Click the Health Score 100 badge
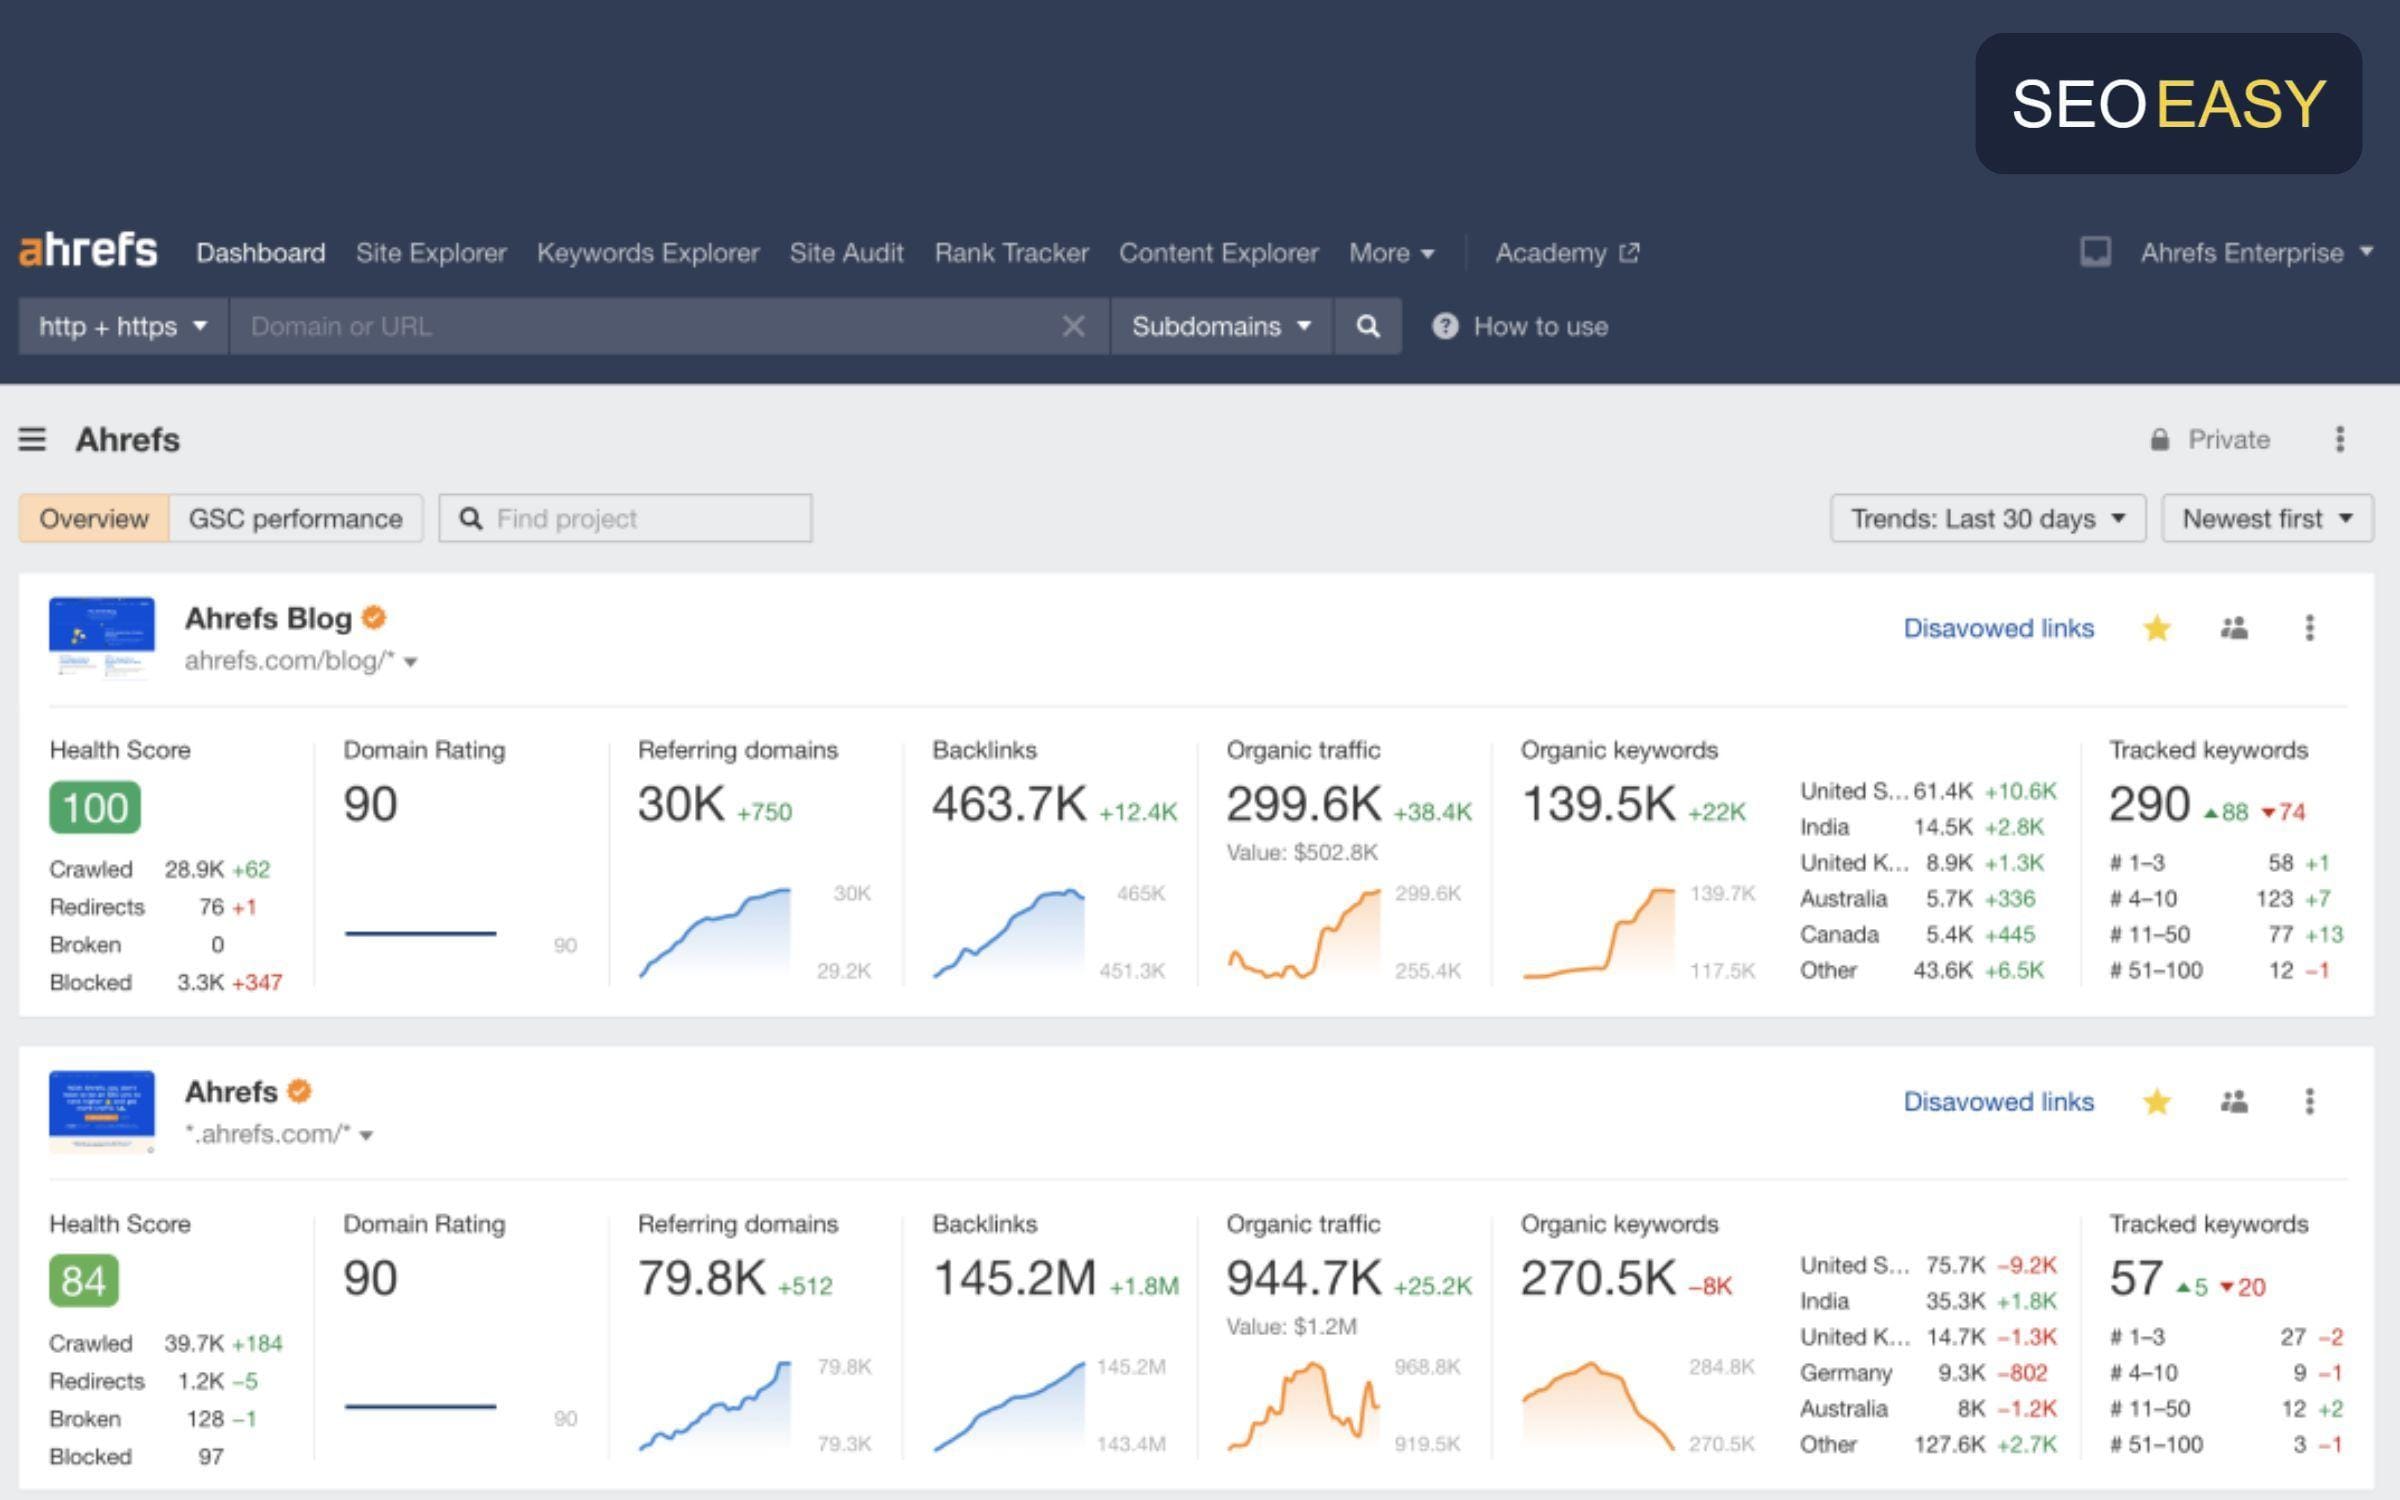 (95, 807)
